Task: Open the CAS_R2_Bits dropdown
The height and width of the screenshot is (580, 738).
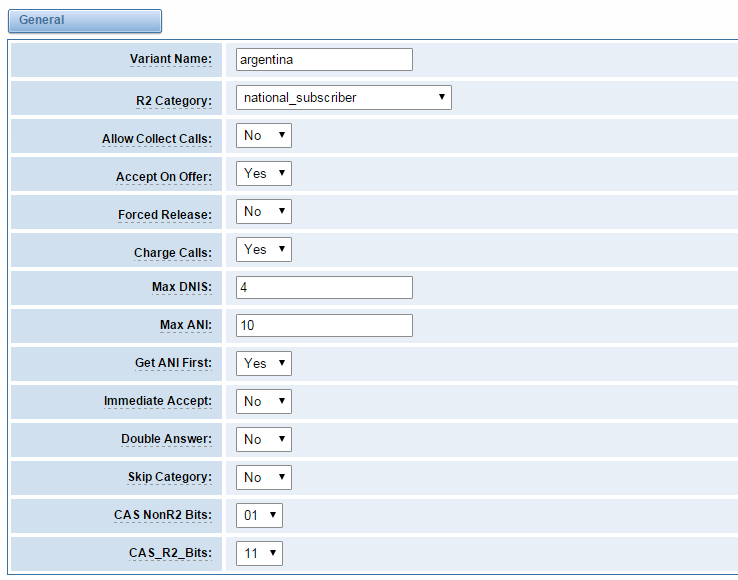Action: (x=259, y=553)
